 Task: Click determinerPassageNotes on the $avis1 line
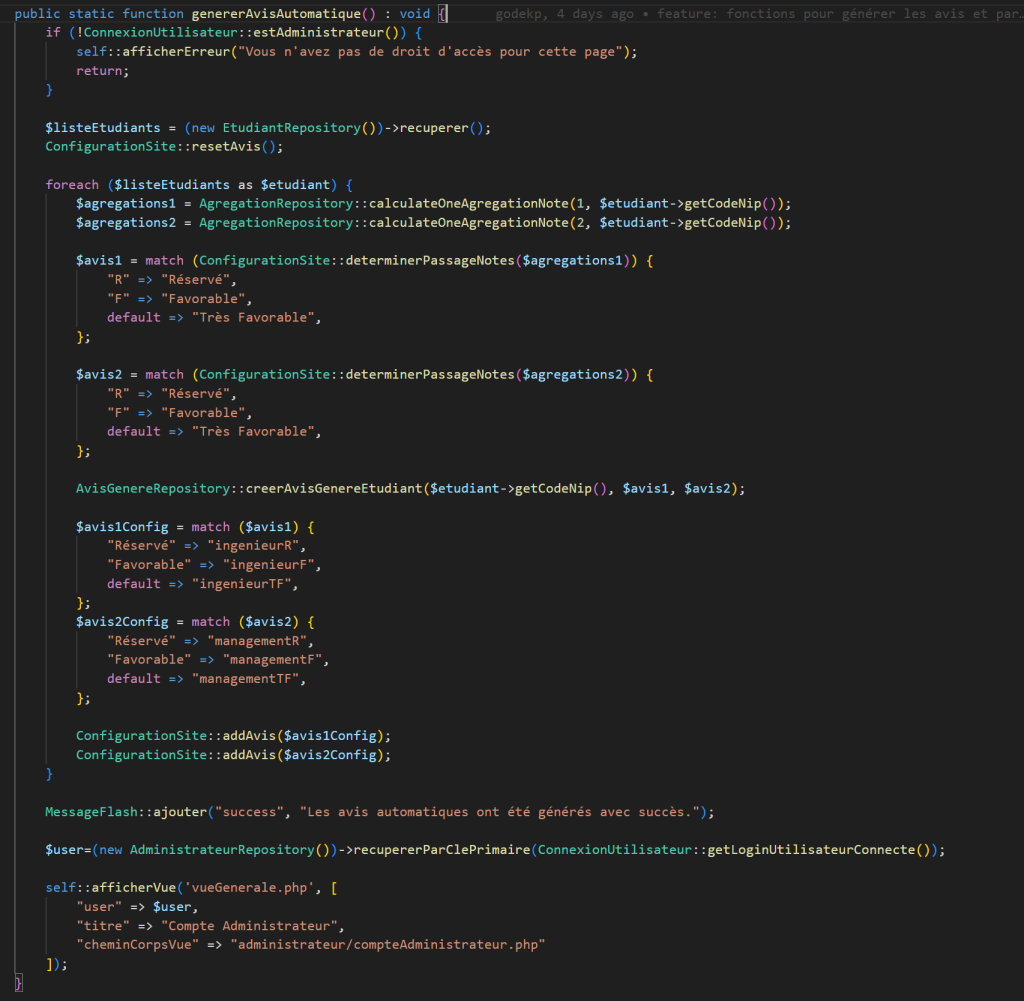[430, 261]
